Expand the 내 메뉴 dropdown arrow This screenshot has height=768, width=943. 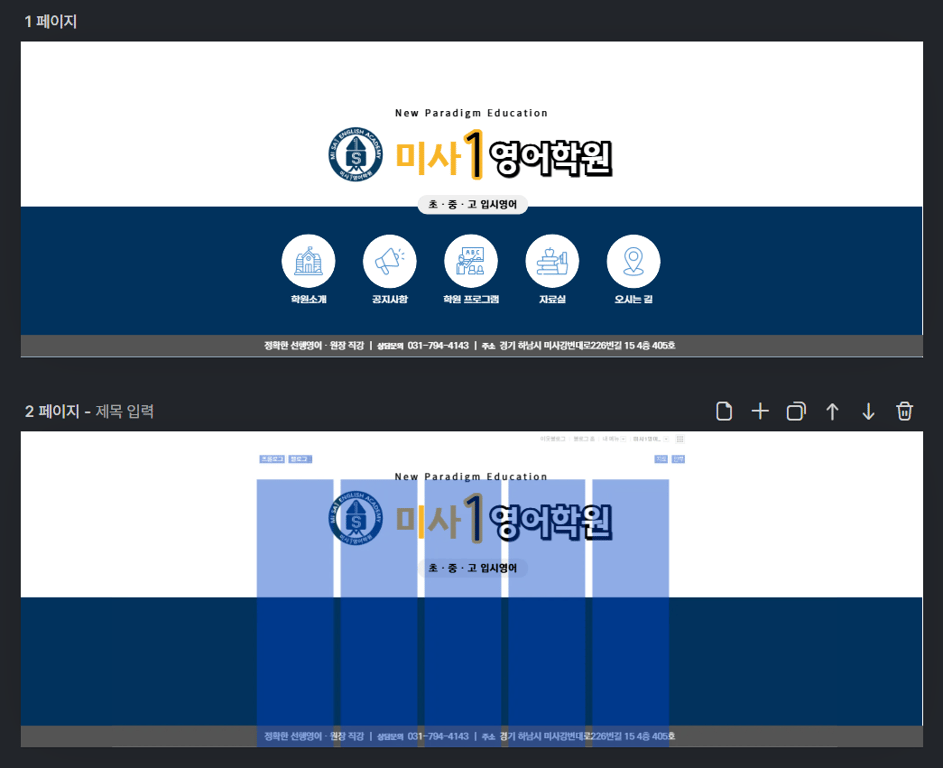coord(623,438)
